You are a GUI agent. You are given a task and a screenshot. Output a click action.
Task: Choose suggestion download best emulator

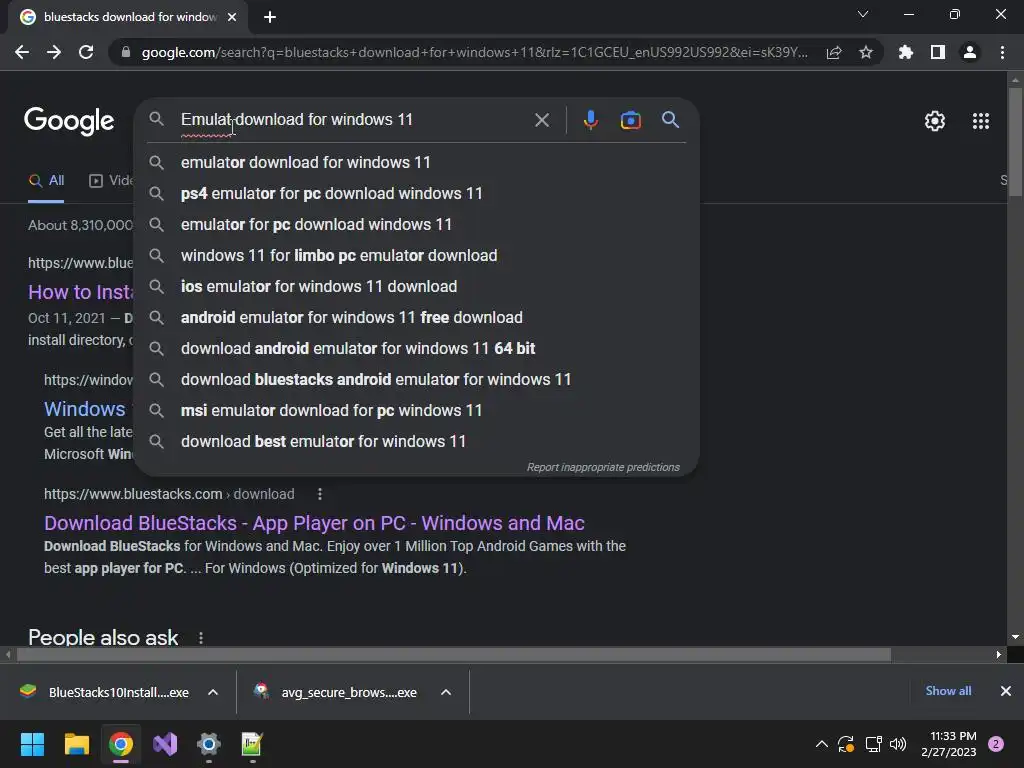[x=416, y=441]
